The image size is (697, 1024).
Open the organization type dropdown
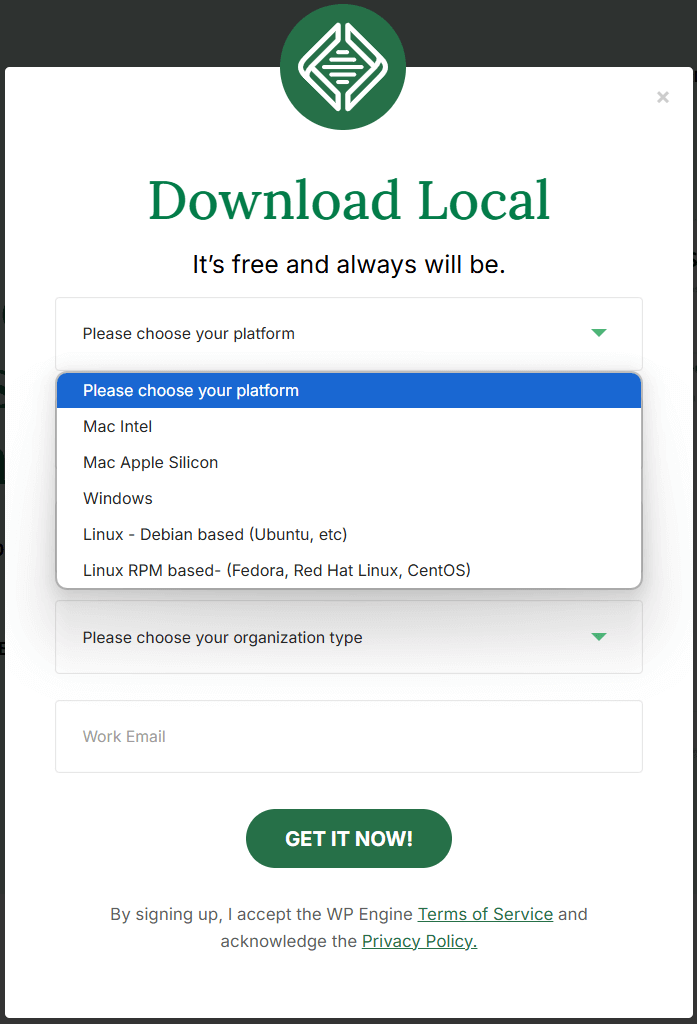349,637
